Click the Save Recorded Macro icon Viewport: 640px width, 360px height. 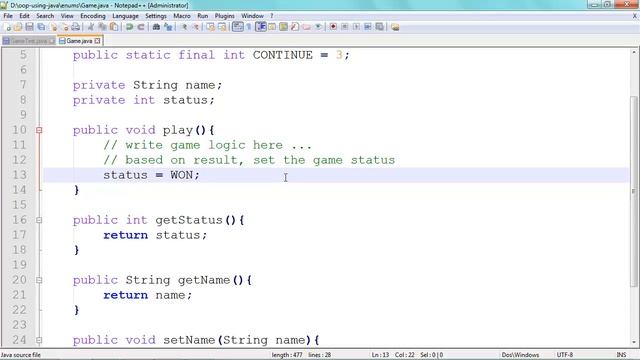[x=379, y=27]
